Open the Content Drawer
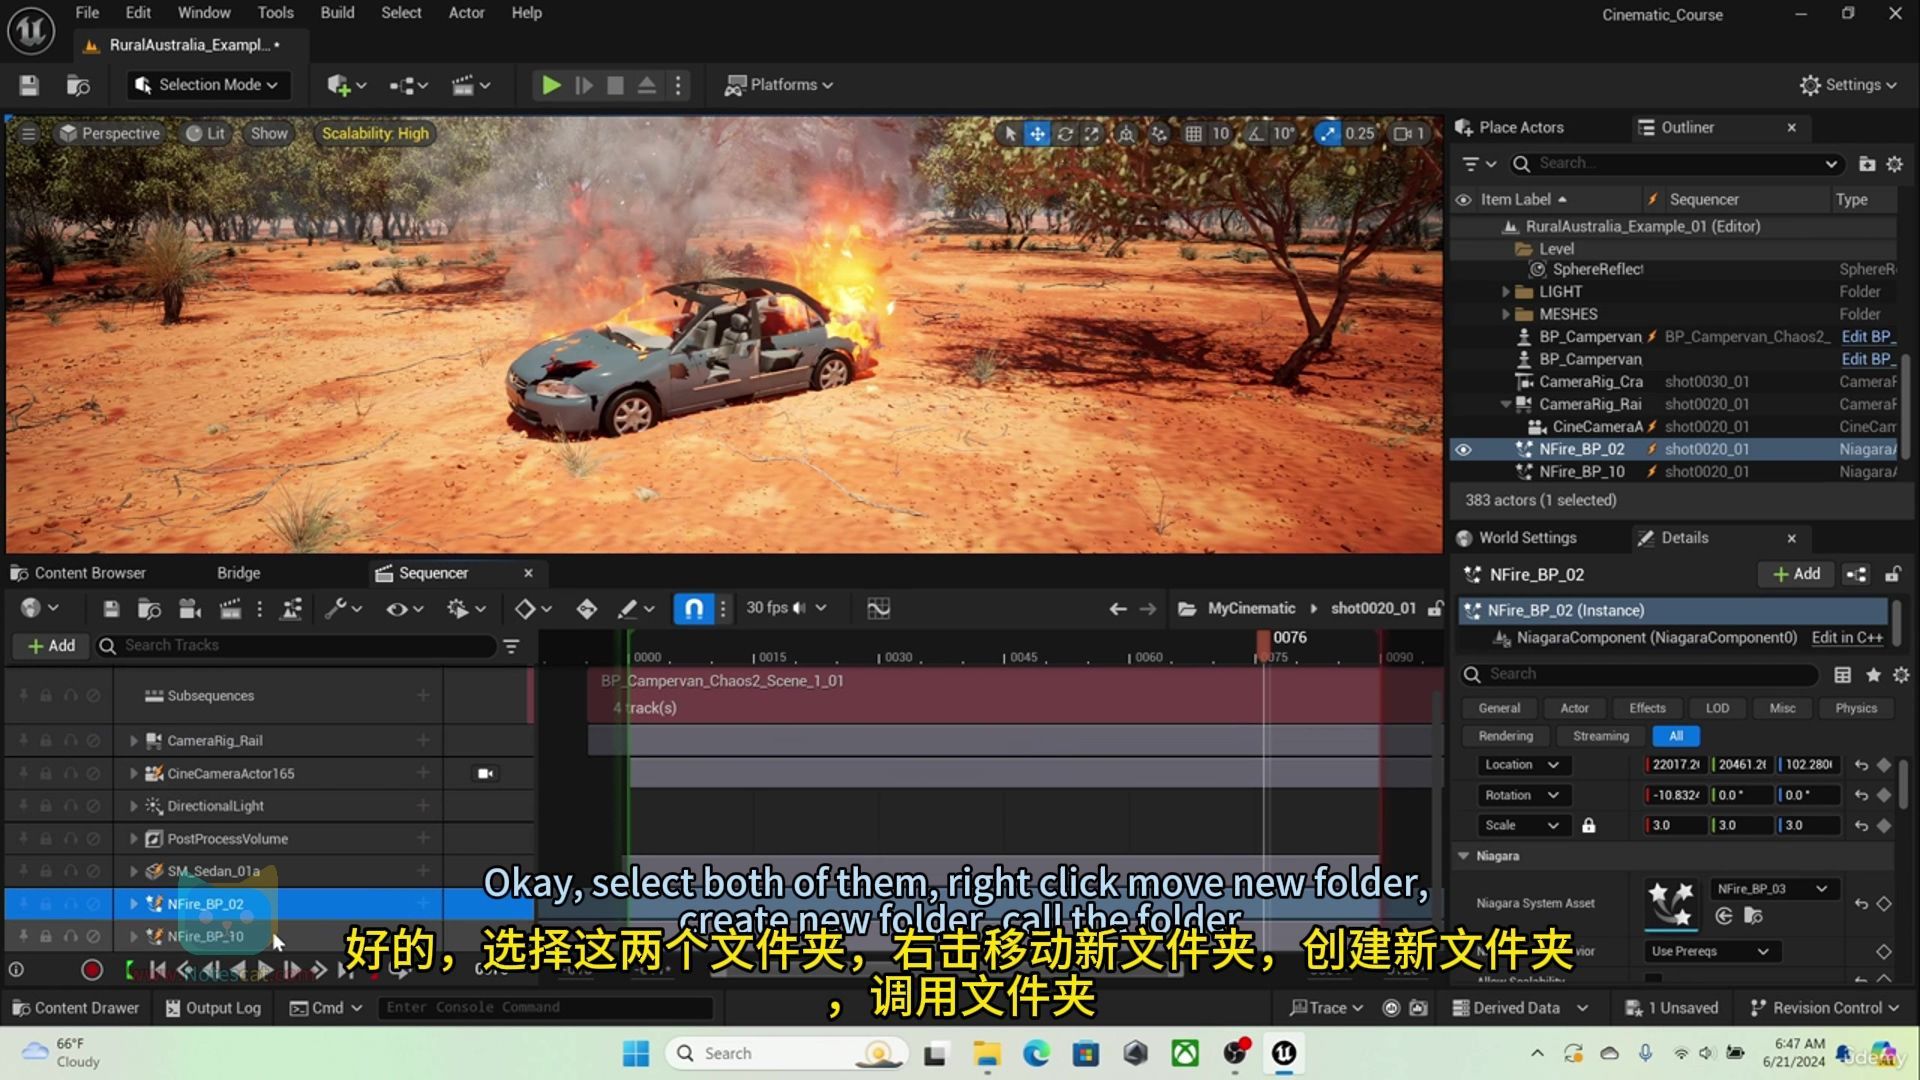 click(x=76, y=1008)
